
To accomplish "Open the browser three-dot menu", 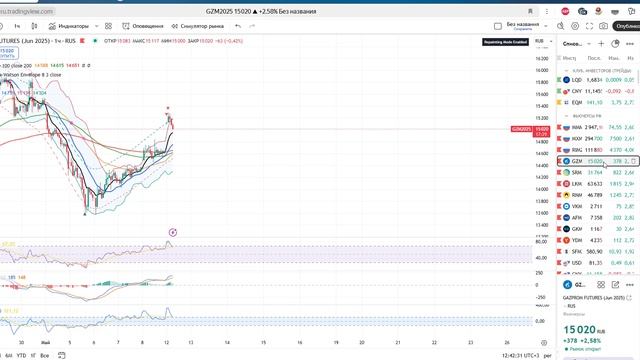I will coord(547,11).
